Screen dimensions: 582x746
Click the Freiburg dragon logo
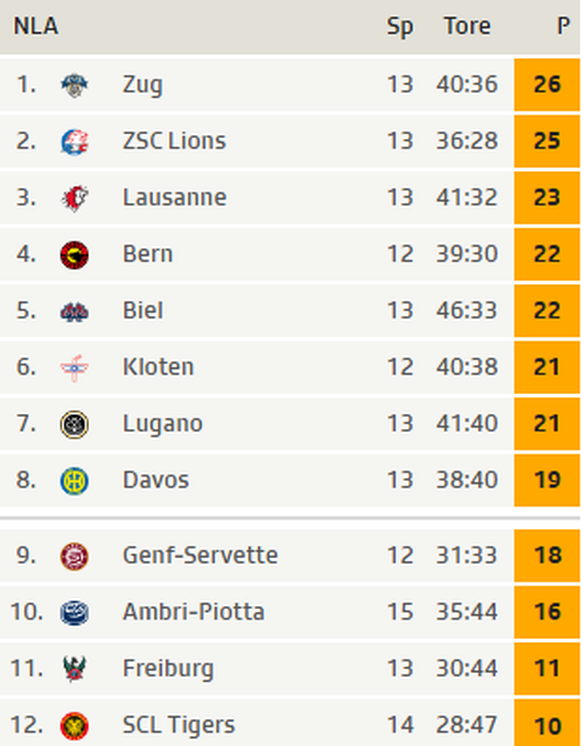tap(75, 668)
